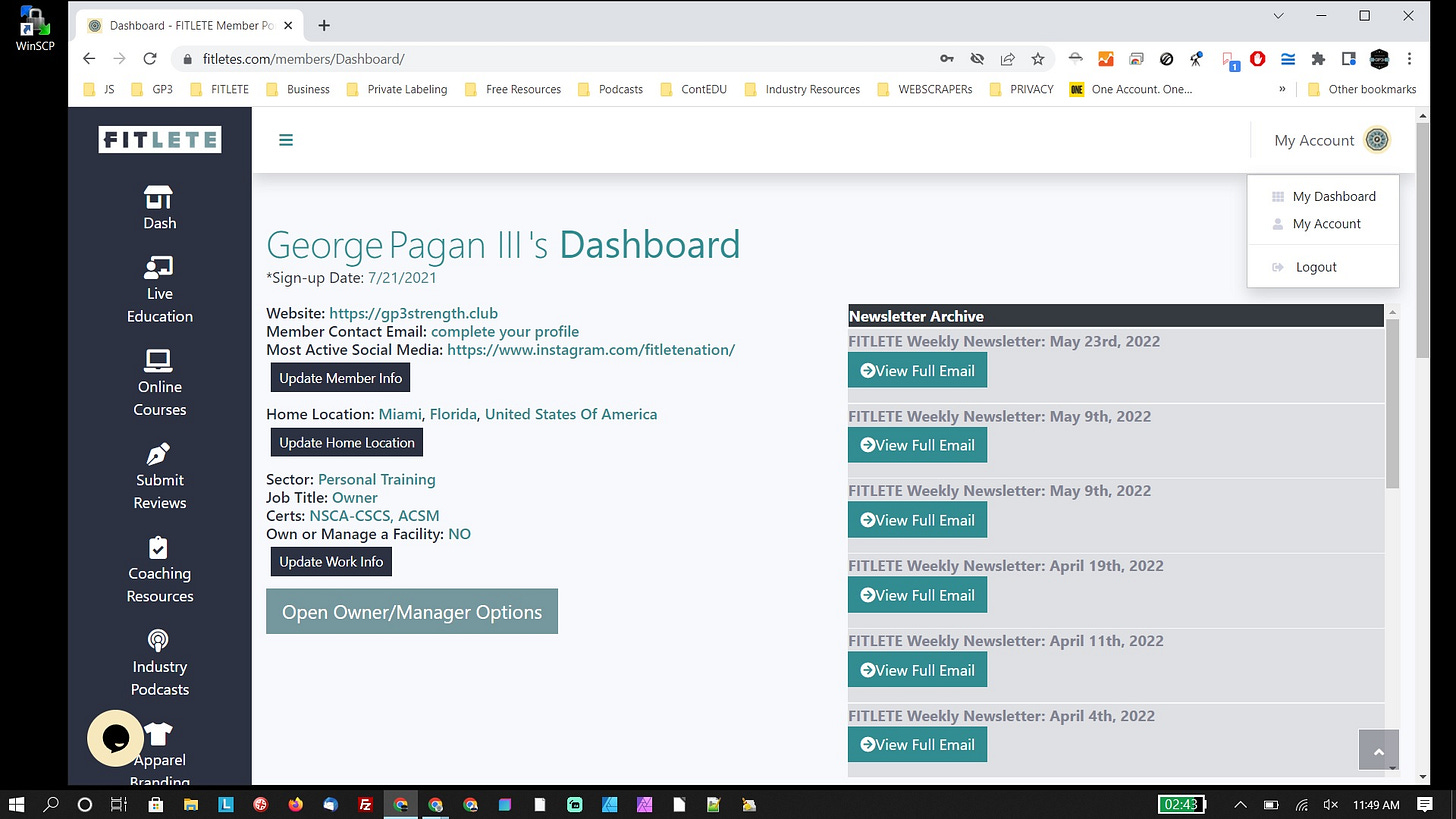Toggle the My Account dropdown
Viewport: 1456px width, 819px height.
(x=1332, y=140)
